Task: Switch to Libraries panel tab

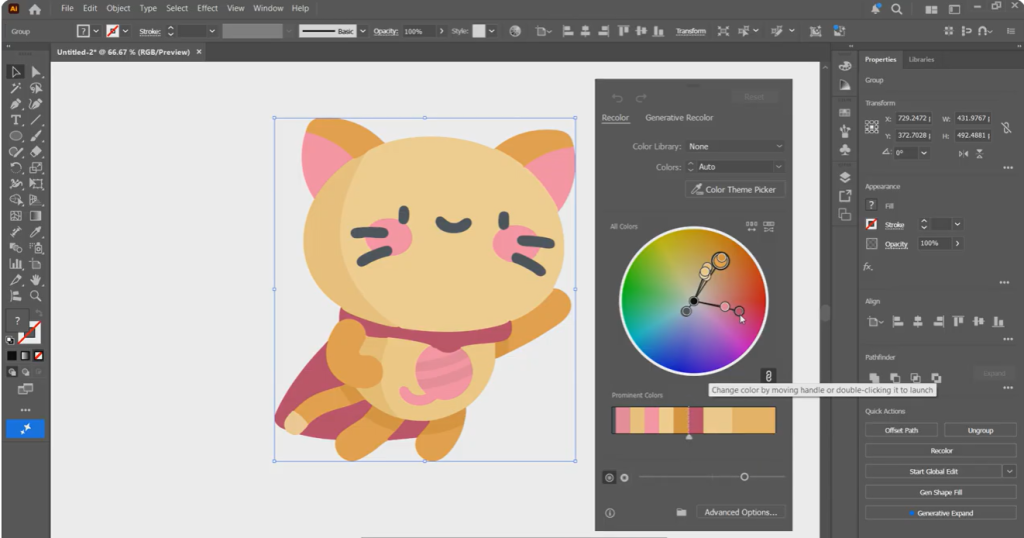Action: click(x=921, y=59)
